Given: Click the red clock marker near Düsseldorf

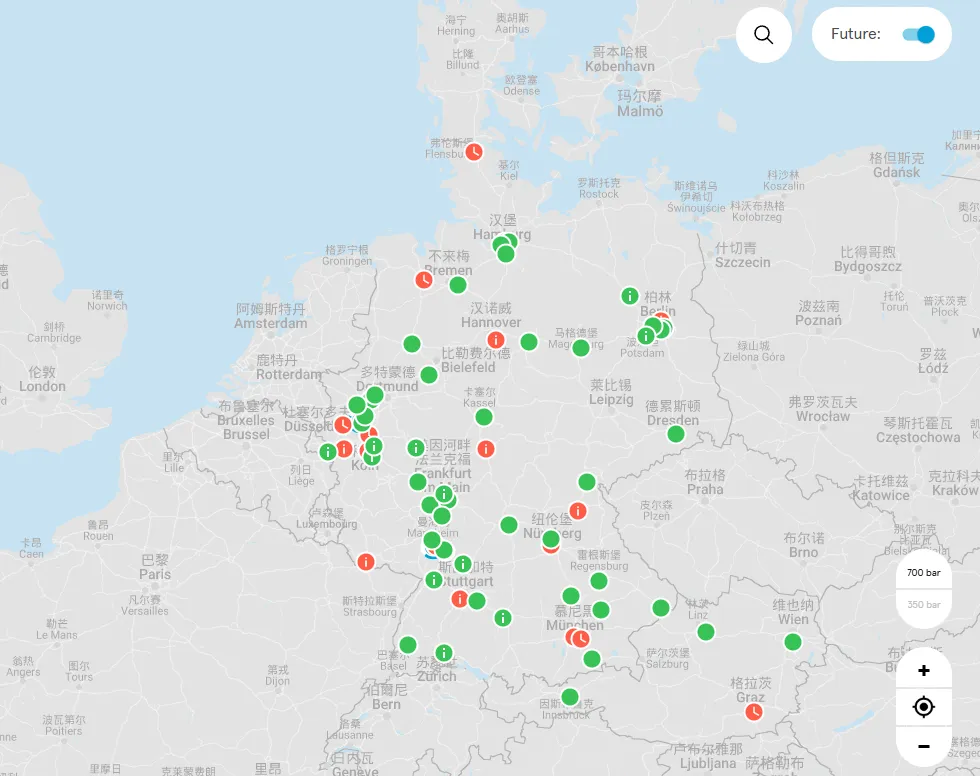Looking at the screenshot, I should pyautogui.click(x=342, y=425).
